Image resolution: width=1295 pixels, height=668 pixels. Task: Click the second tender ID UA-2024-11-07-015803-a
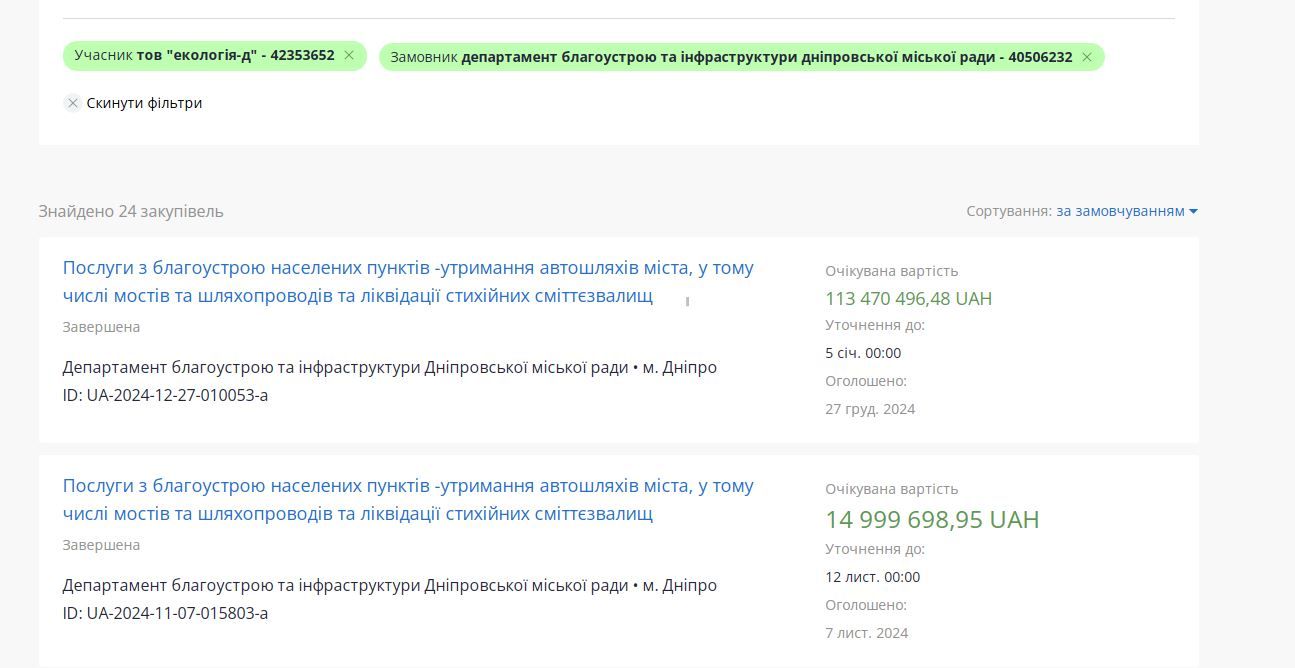tap(165, 613)
